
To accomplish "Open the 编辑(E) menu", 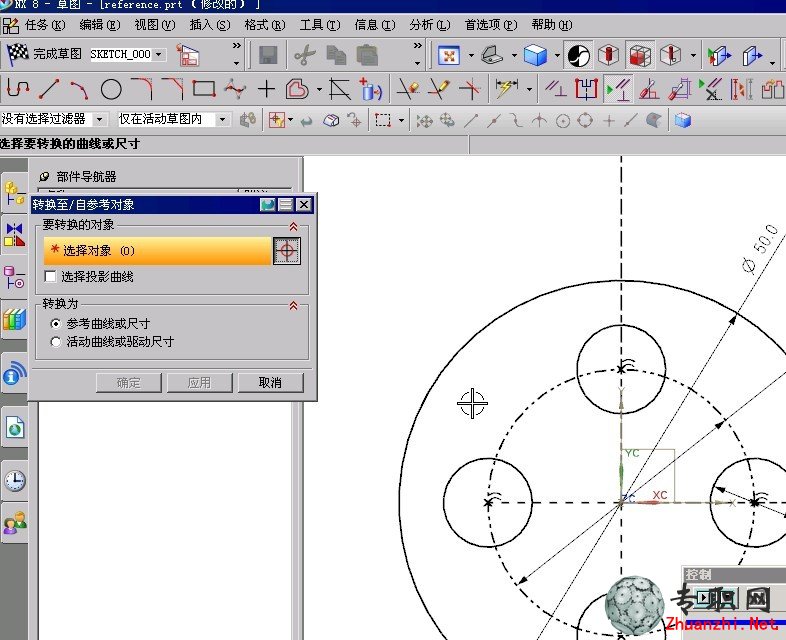I will tap(100, 25).
